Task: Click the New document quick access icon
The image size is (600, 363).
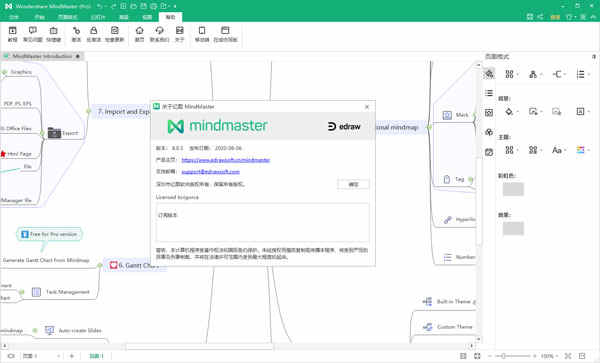Action: click(x=123, y=6)
